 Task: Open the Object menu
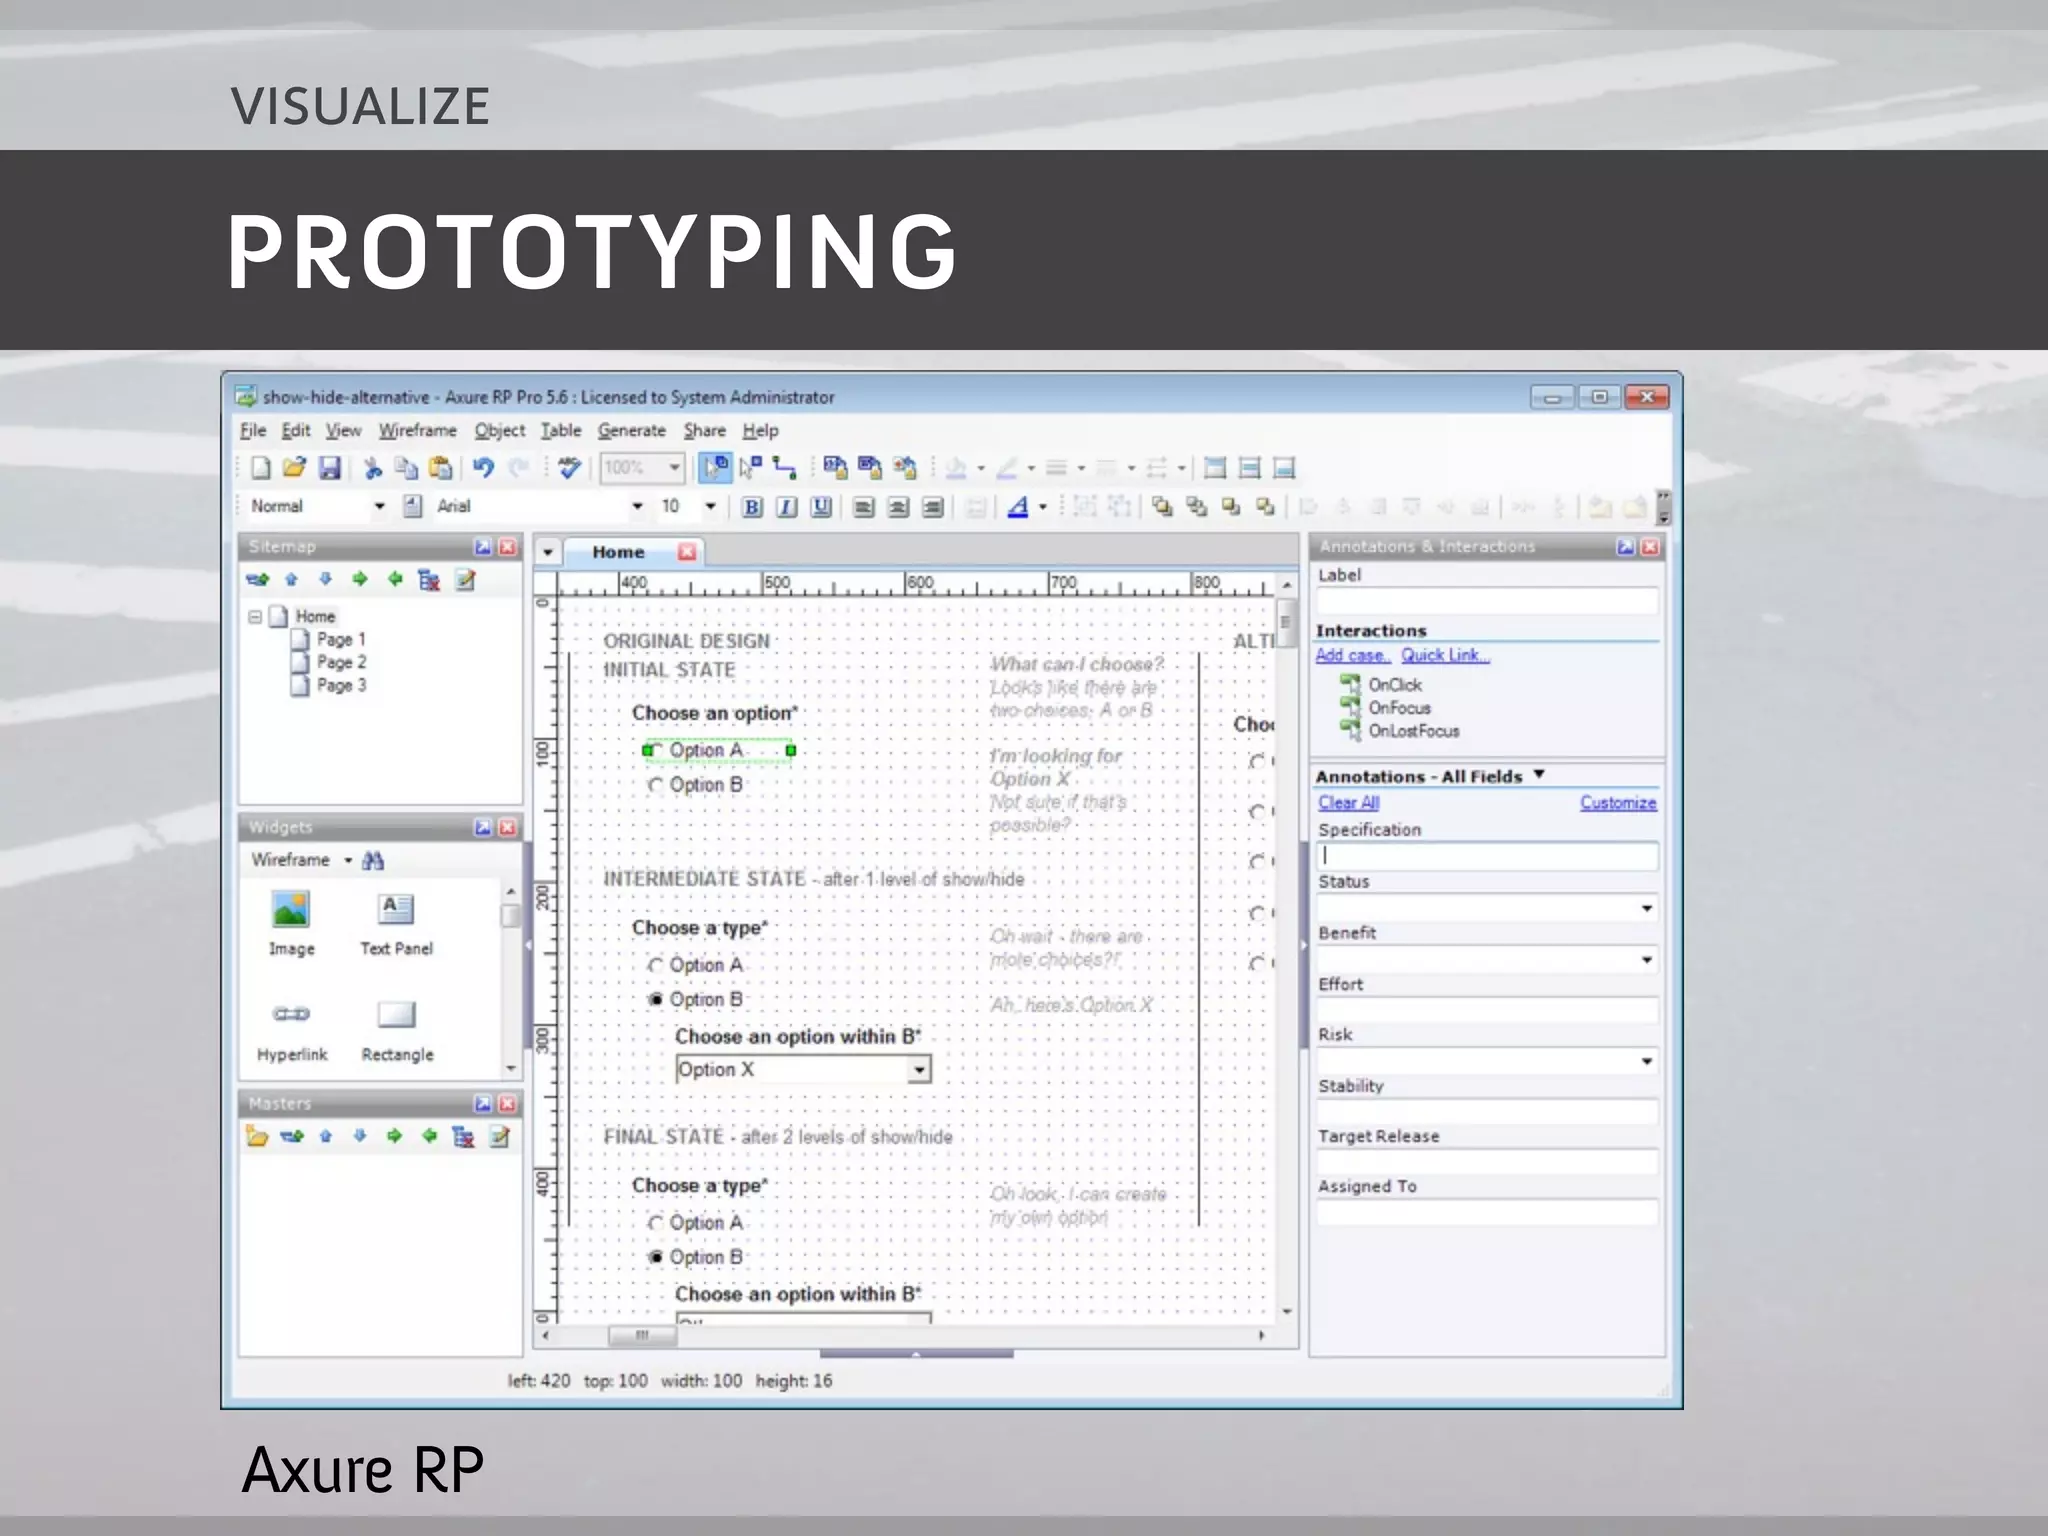(499, 431)
